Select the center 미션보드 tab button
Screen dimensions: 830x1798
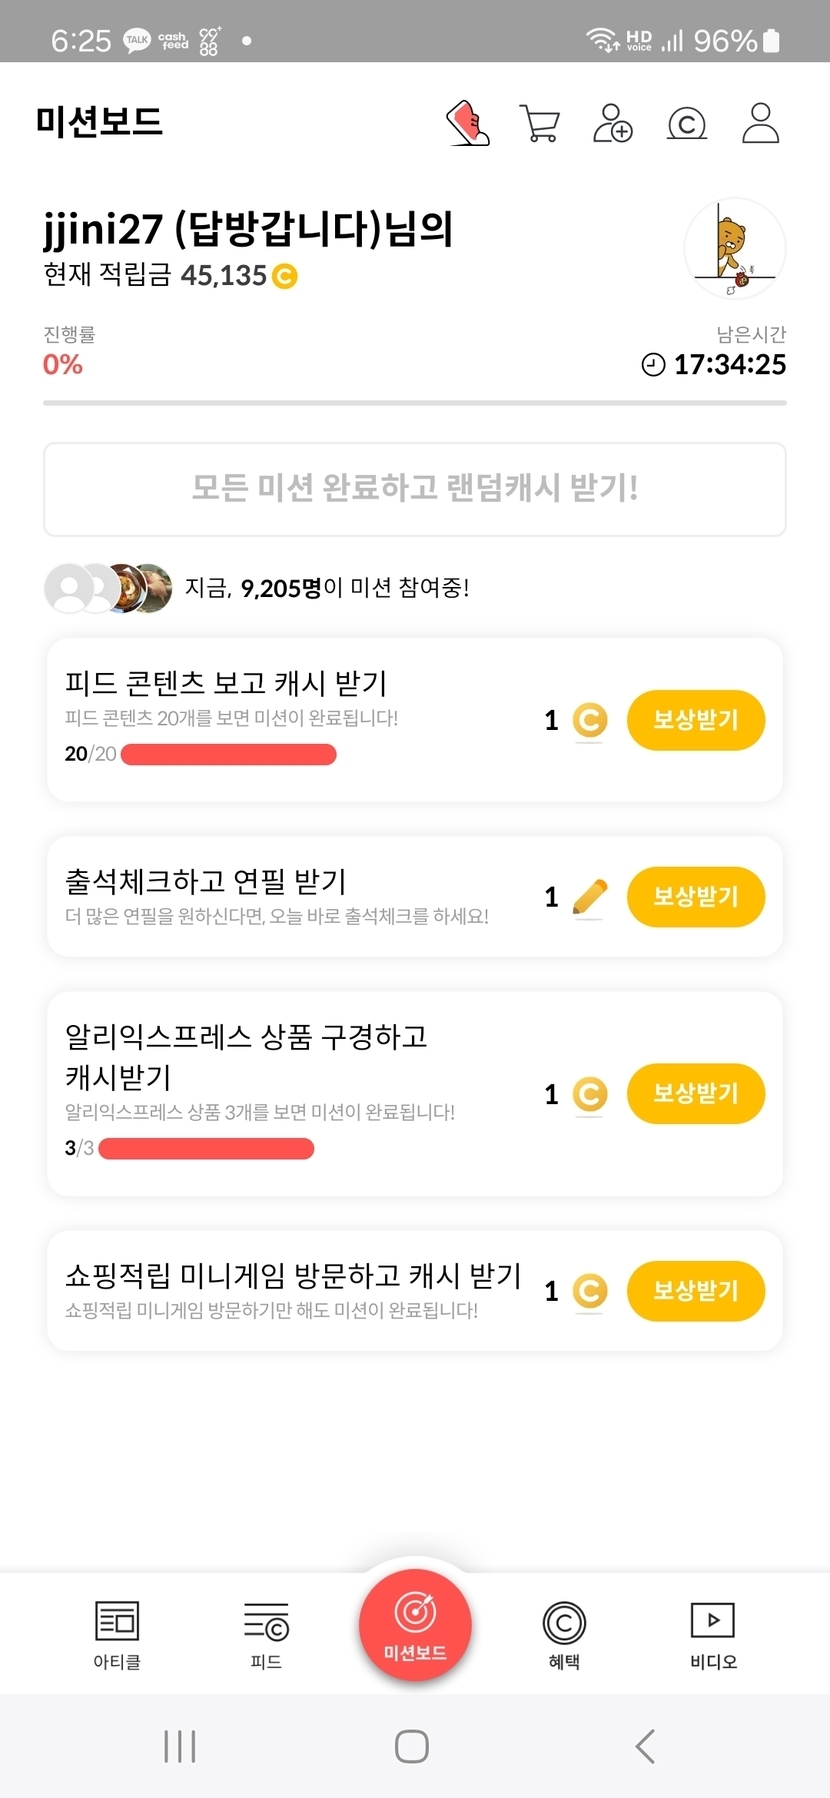pos(415,1625)
